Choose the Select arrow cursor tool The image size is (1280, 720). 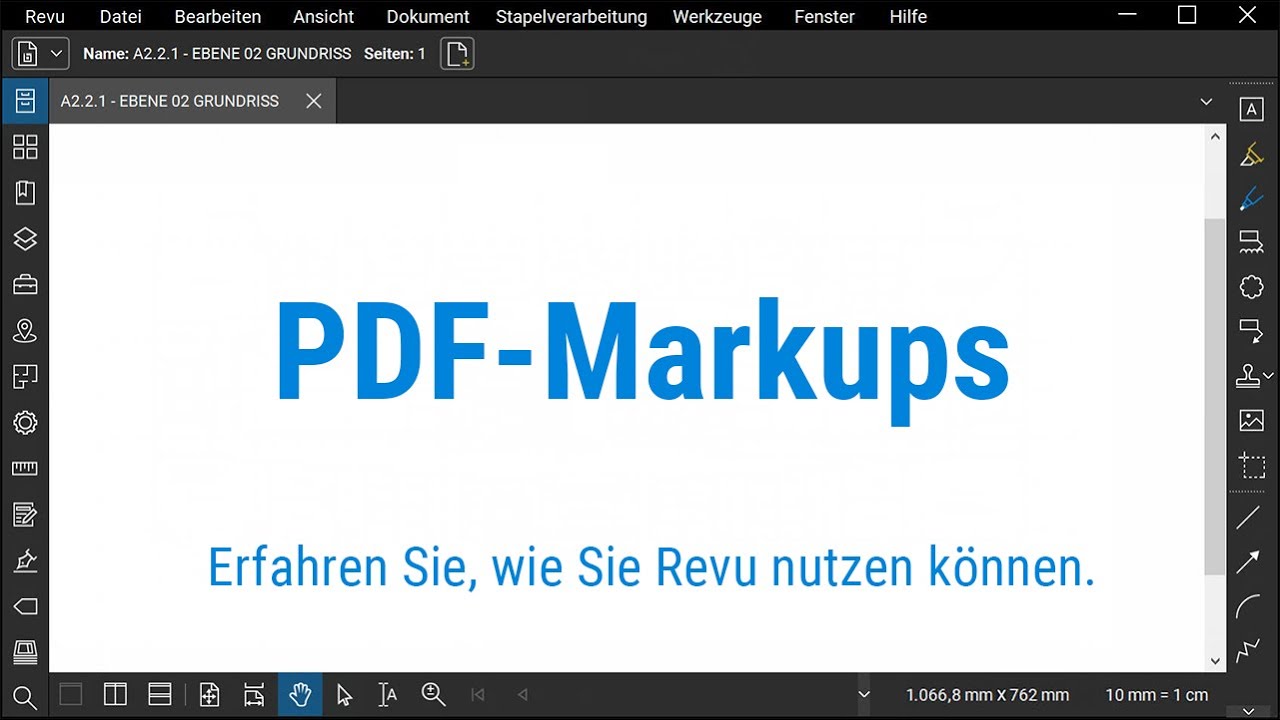tap(345, 694)
